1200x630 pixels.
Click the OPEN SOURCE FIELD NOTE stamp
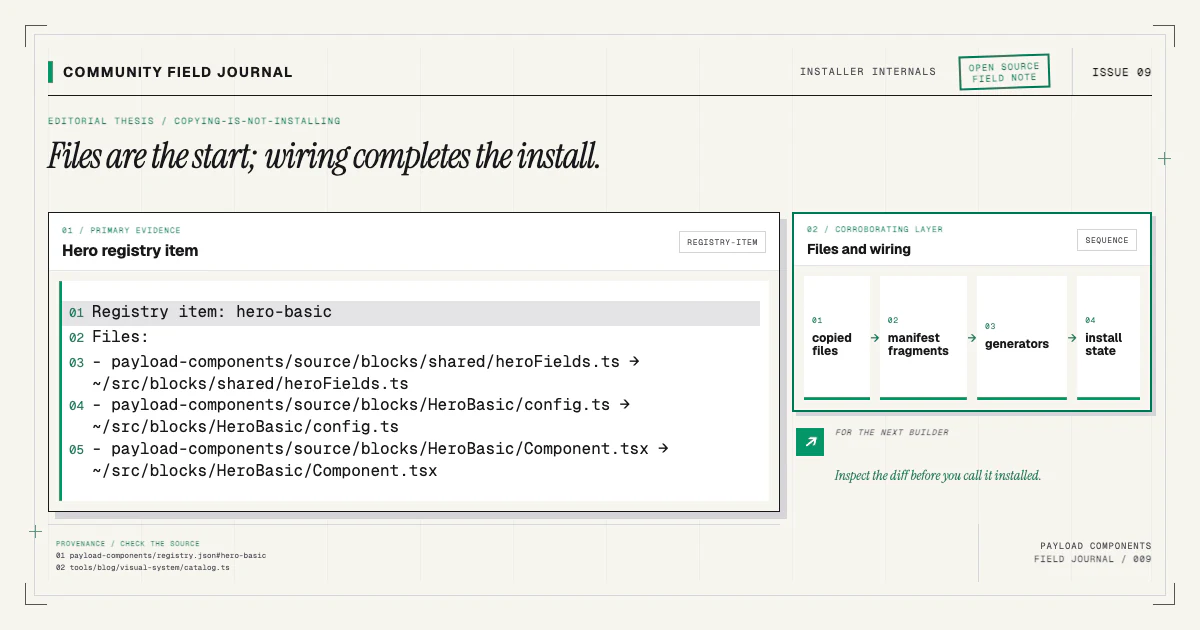(1004, 72)
